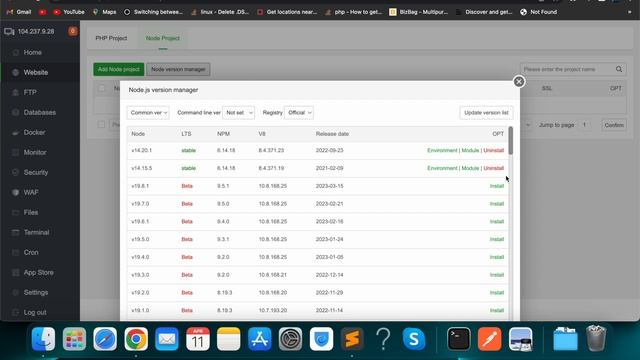Install Node v19.1.0

point(497,310)
